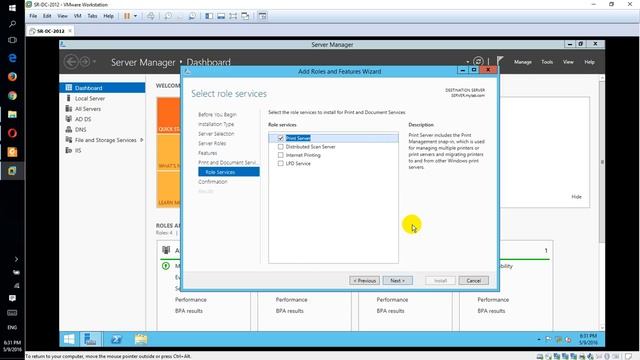Viewport: 640px width, 360px height.
Task: Select the Server Selection wizard step
Action: 216,134
